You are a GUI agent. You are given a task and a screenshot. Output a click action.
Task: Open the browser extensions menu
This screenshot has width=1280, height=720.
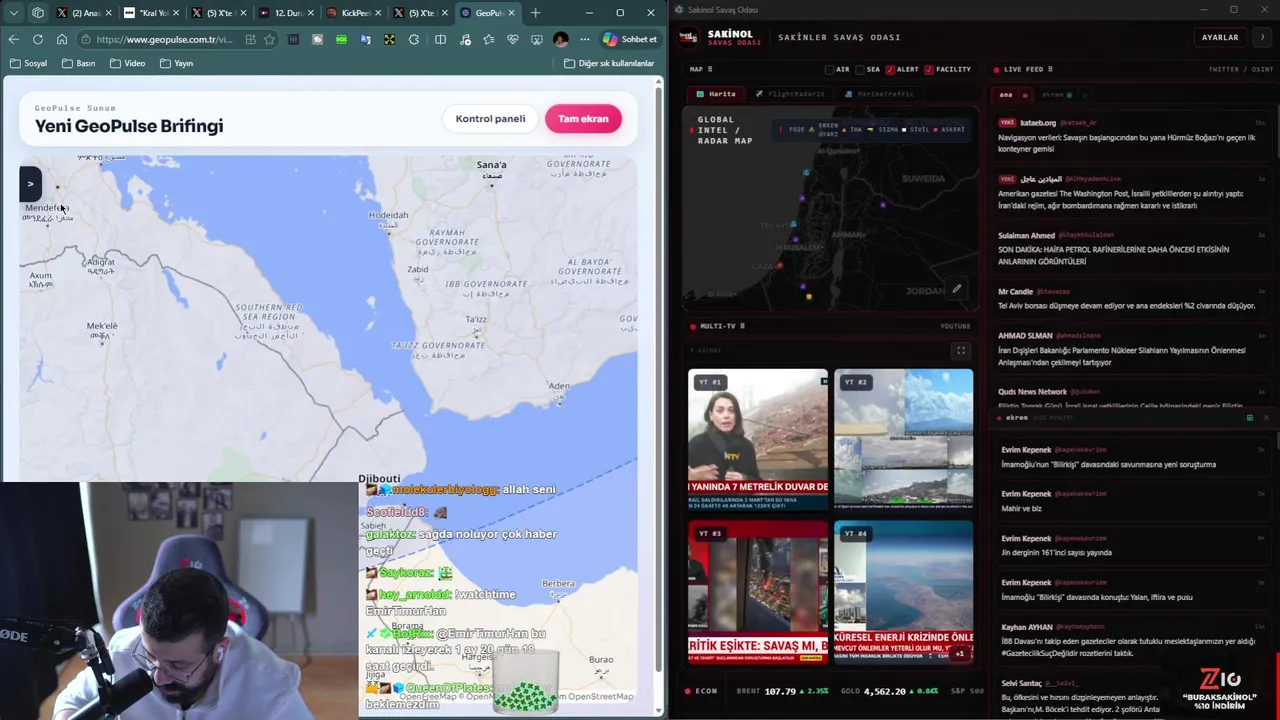[x=414, y=39]
